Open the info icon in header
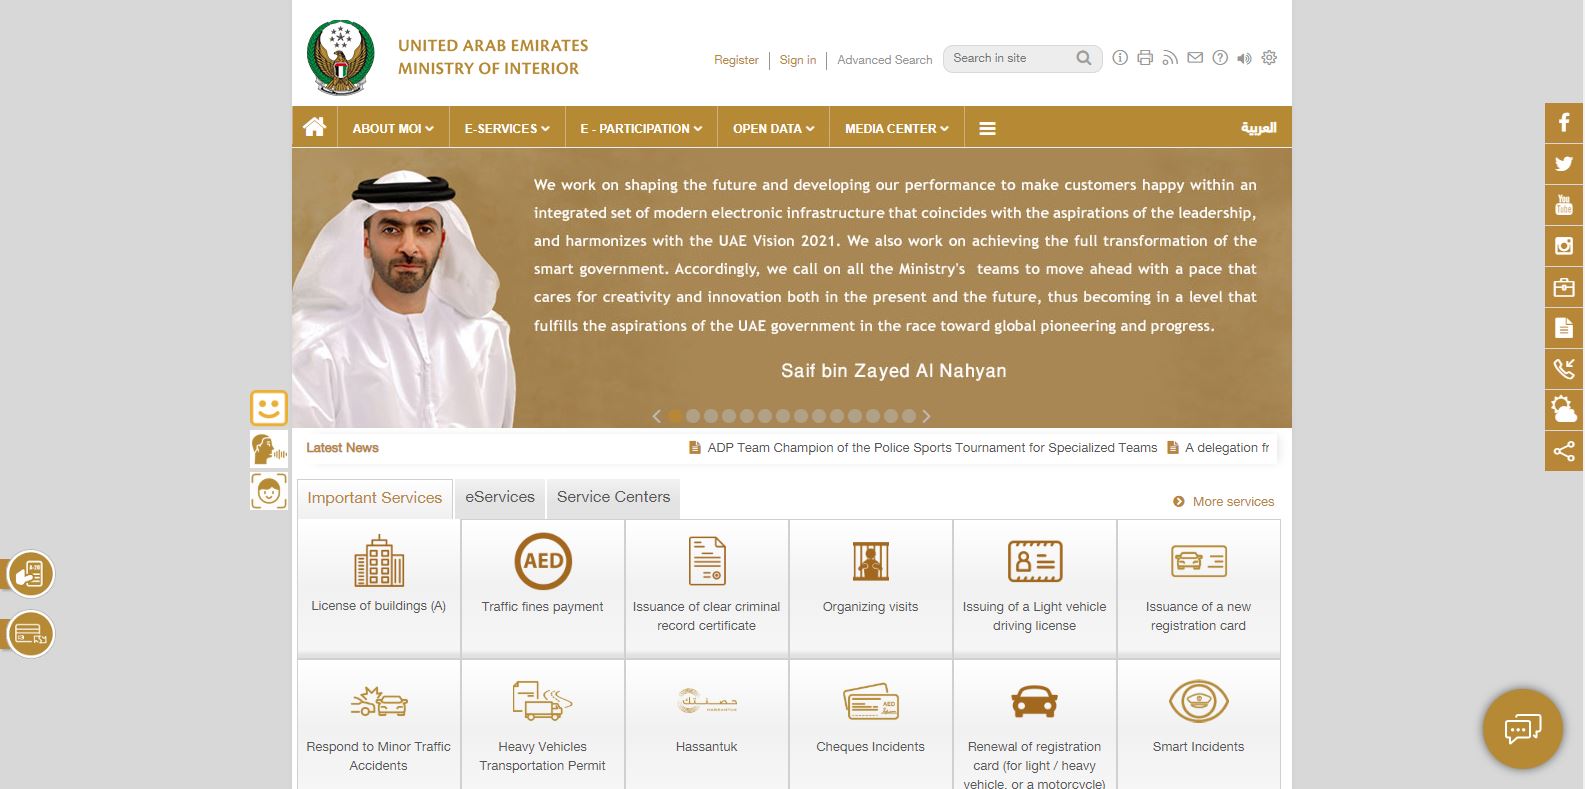The height and width of the screenshot is (789, 1585). pyautogui.click(x=1120, y=58)
